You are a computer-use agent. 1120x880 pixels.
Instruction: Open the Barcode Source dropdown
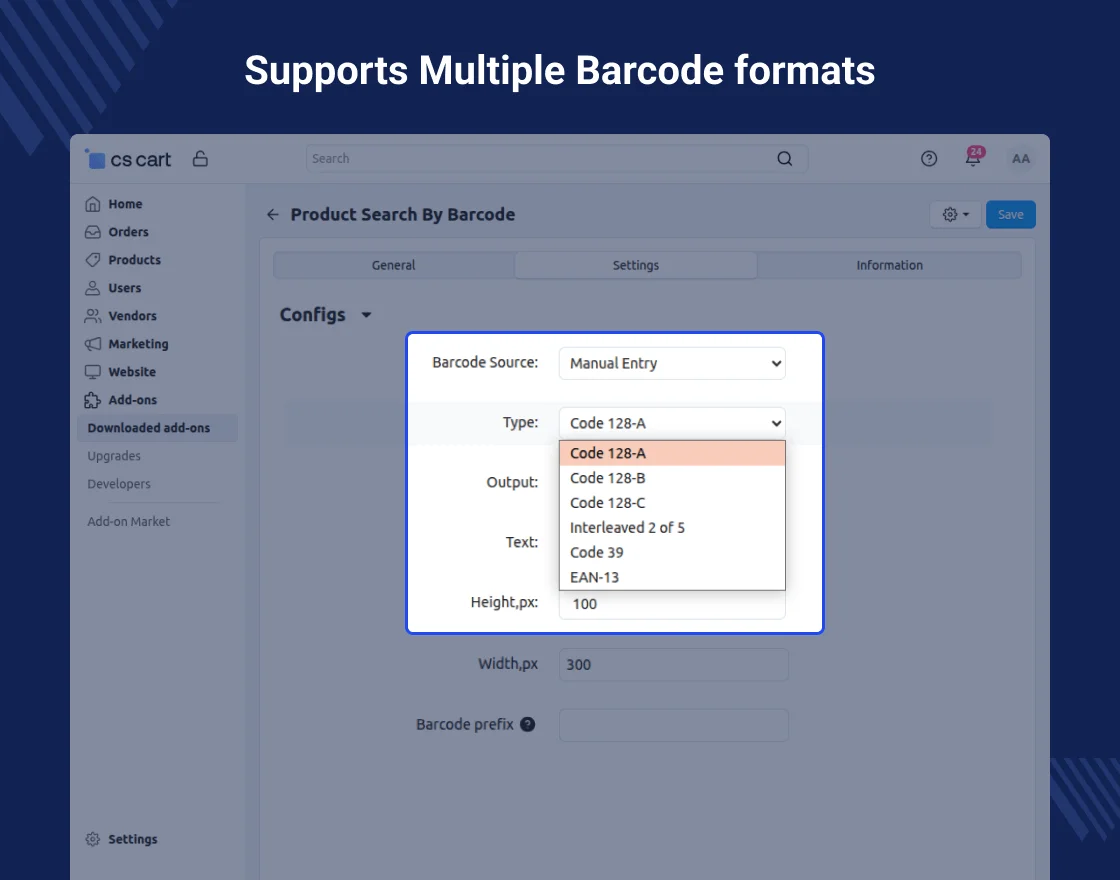pos(672,363)
